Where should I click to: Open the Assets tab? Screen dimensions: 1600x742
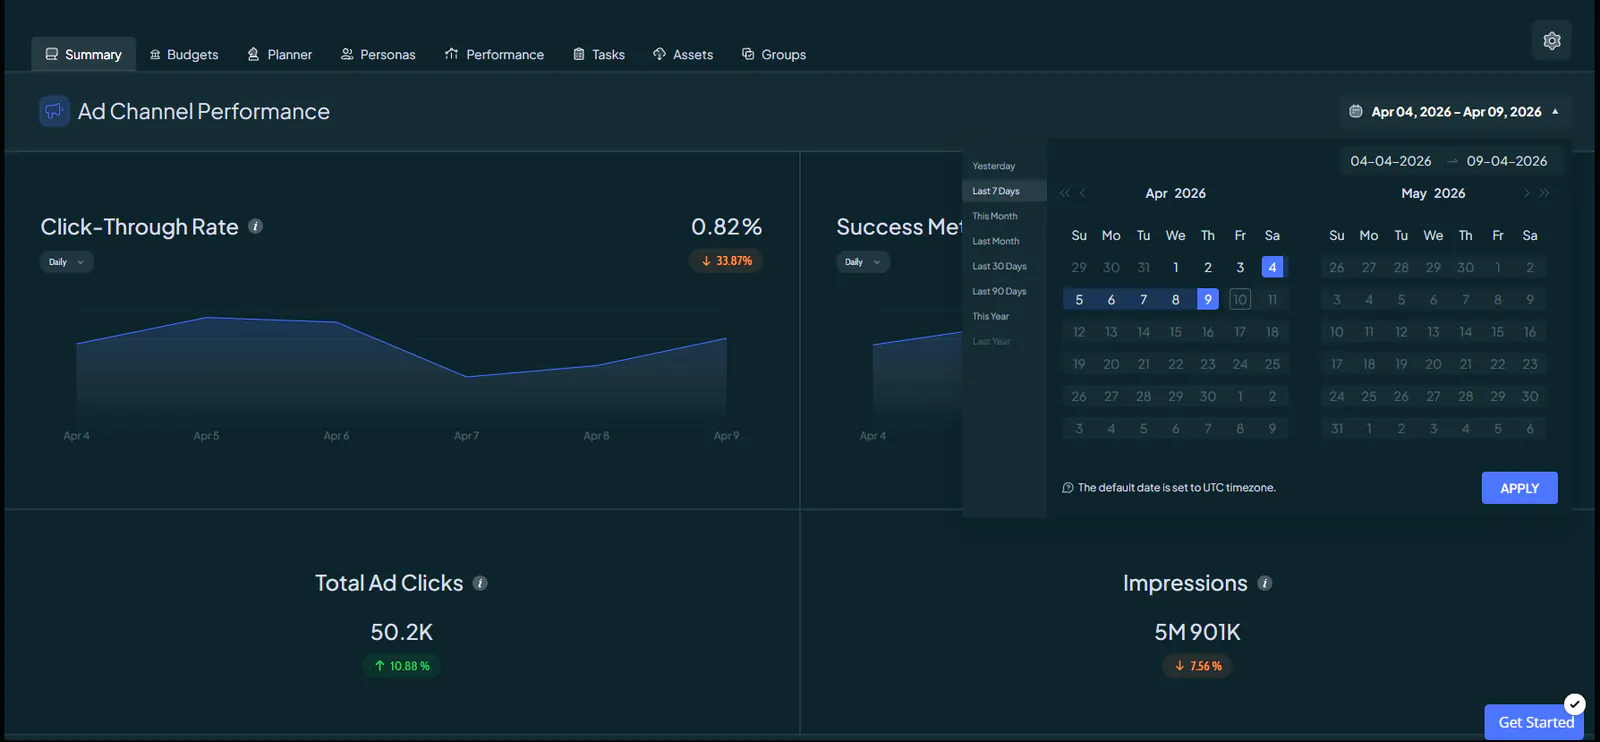(683, 54)
